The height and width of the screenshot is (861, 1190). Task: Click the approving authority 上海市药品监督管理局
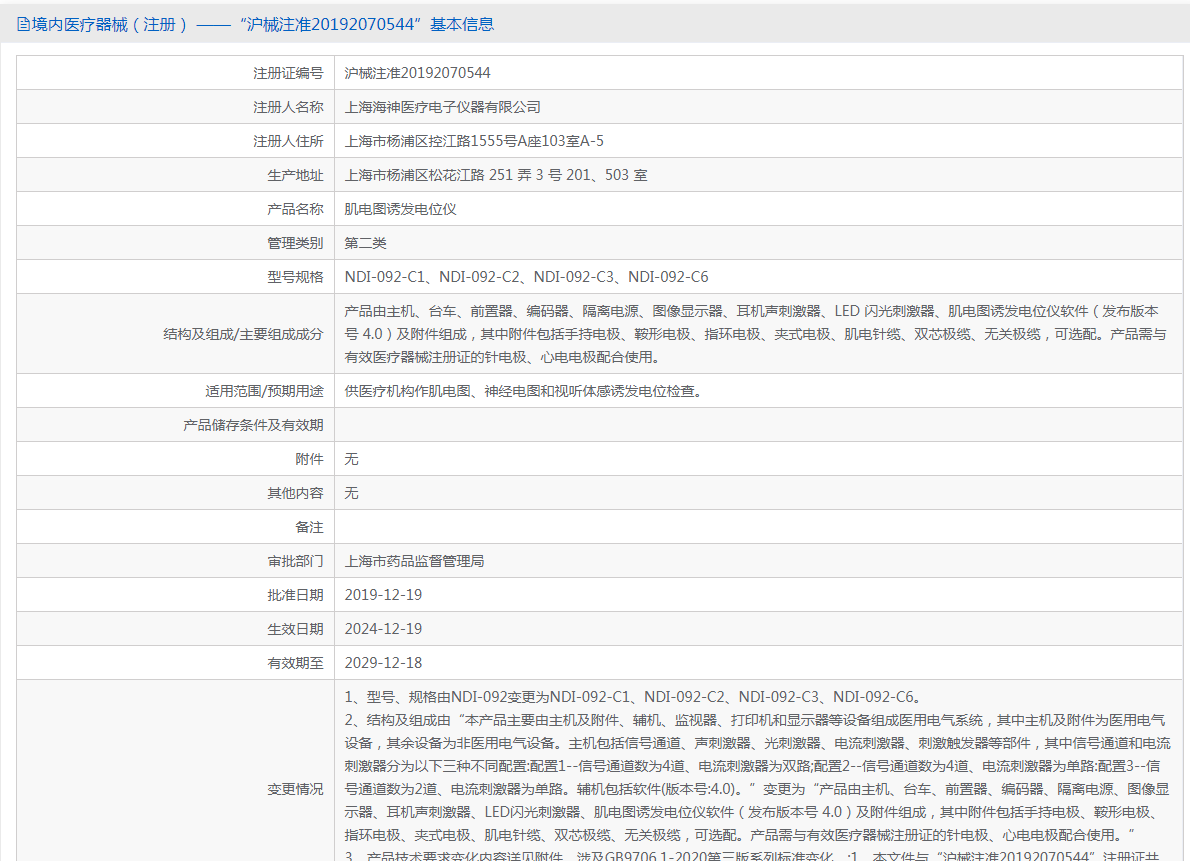[x=414, y=561]
